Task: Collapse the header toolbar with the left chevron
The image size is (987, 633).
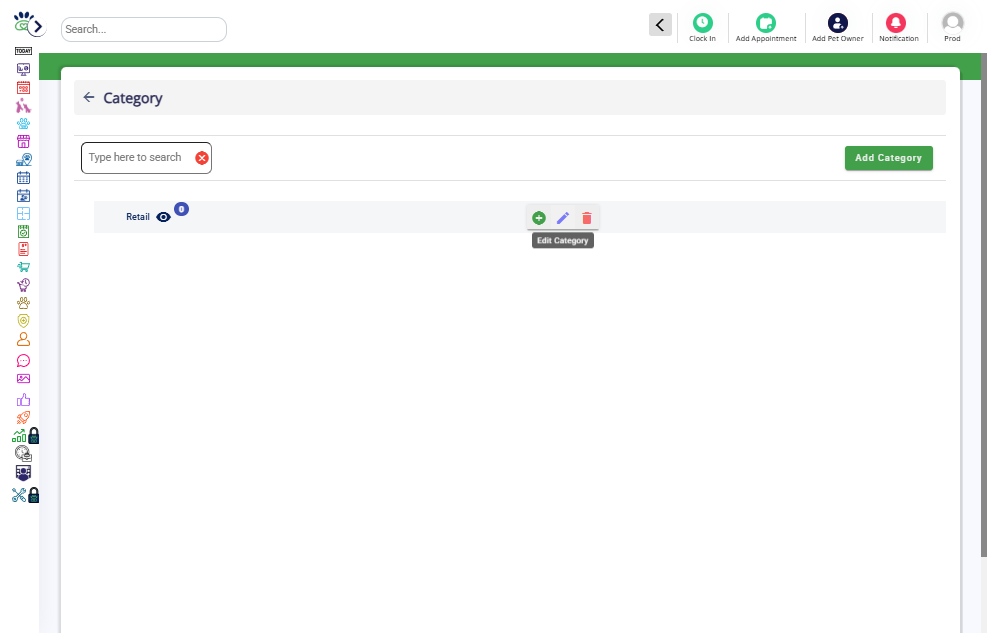Action: pos(660,25)
